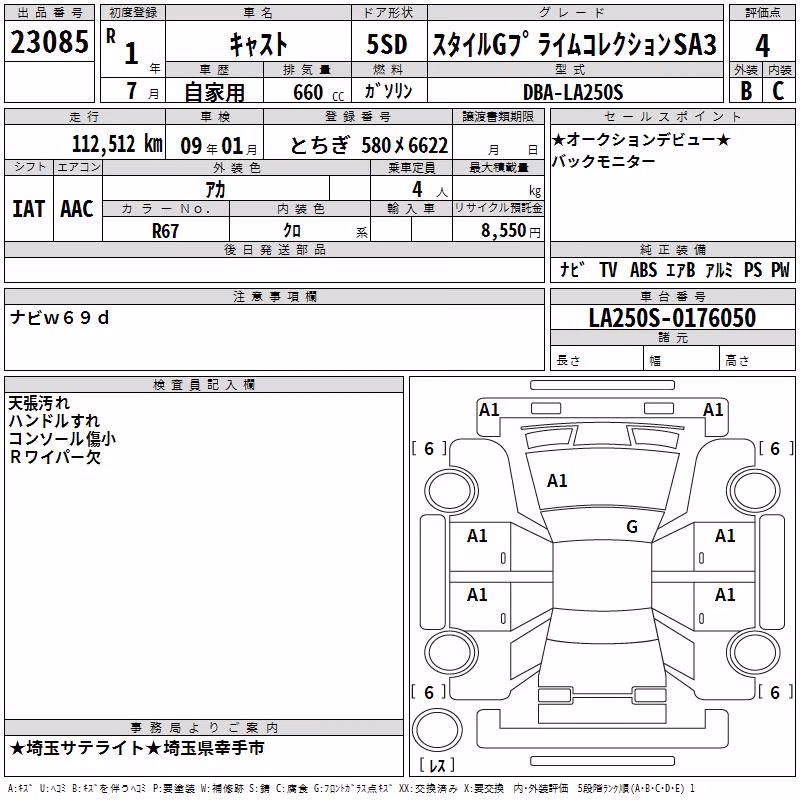Click inspector note Rワイパー欠
The height and width of the screenshot is (800, 800).
(x=55, y=457)
